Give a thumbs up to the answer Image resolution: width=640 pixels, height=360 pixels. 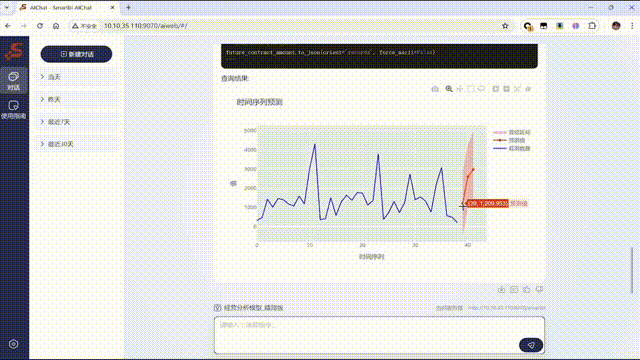click(x=527, y=289)
